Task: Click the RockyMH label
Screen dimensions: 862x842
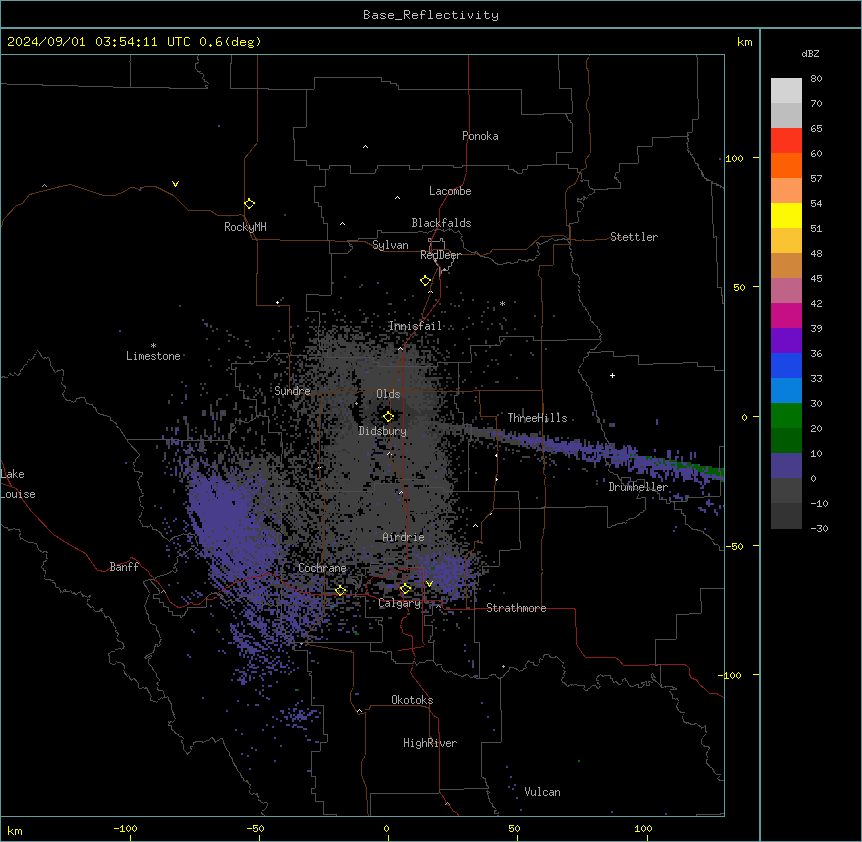Action: 245,227
